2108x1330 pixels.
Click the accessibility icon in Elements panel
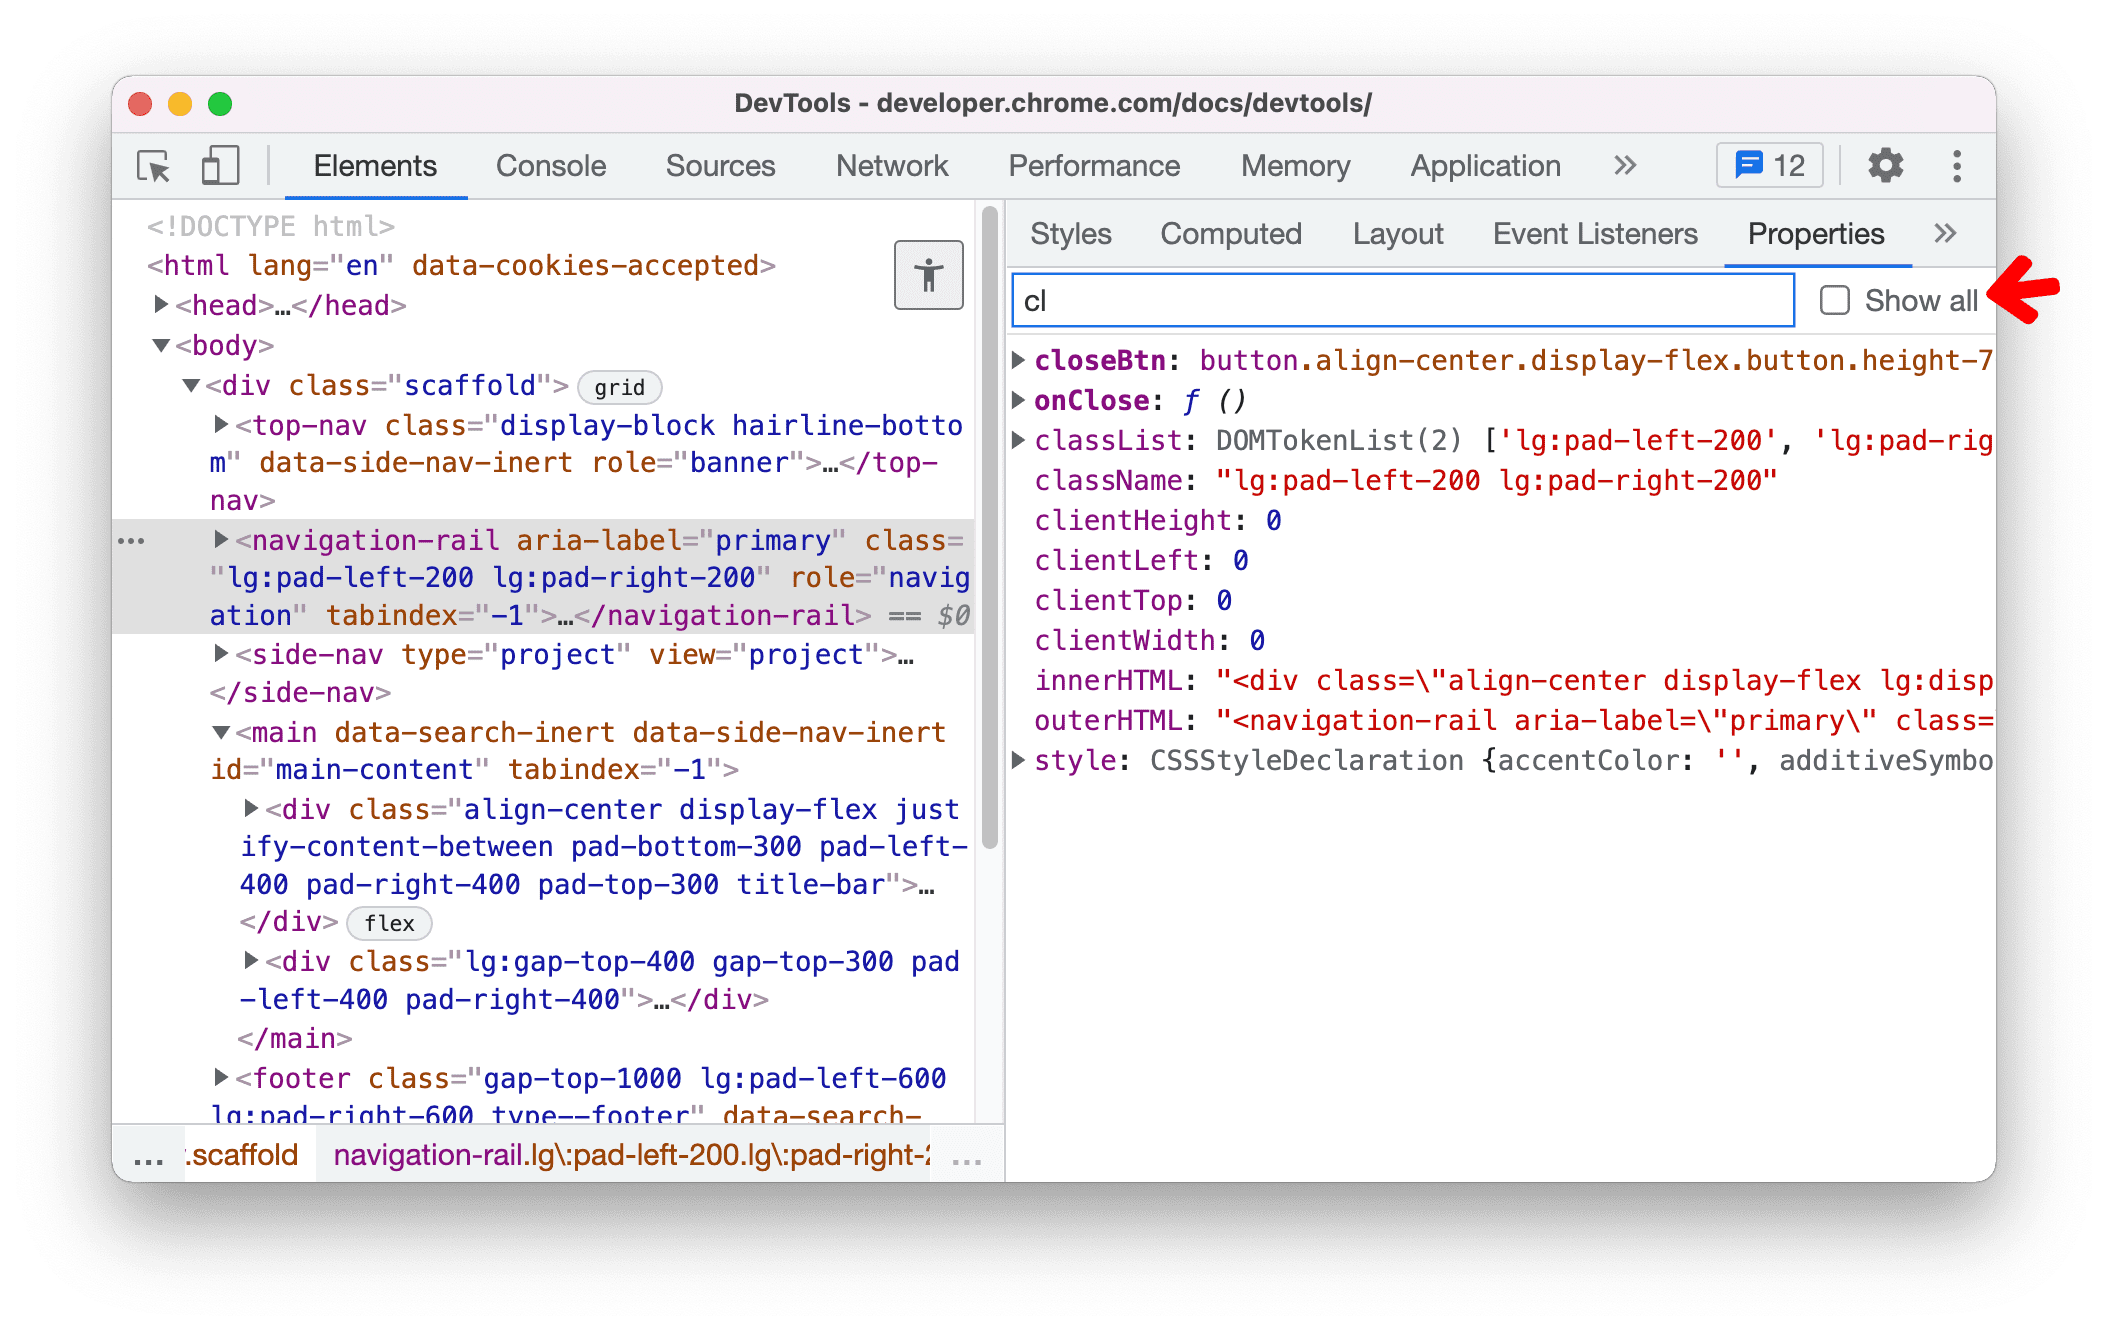click(x=928, y=276)
